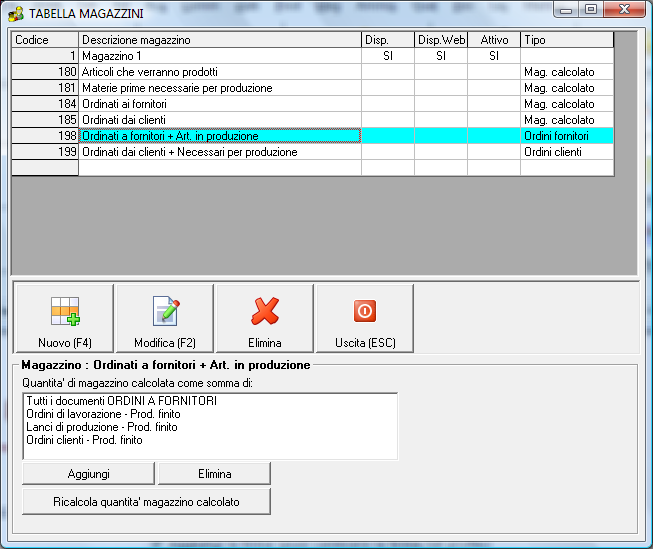This screenshot has width=653, height=549.
Task: Click code cell 199
Action: click(x=45, y=152)
